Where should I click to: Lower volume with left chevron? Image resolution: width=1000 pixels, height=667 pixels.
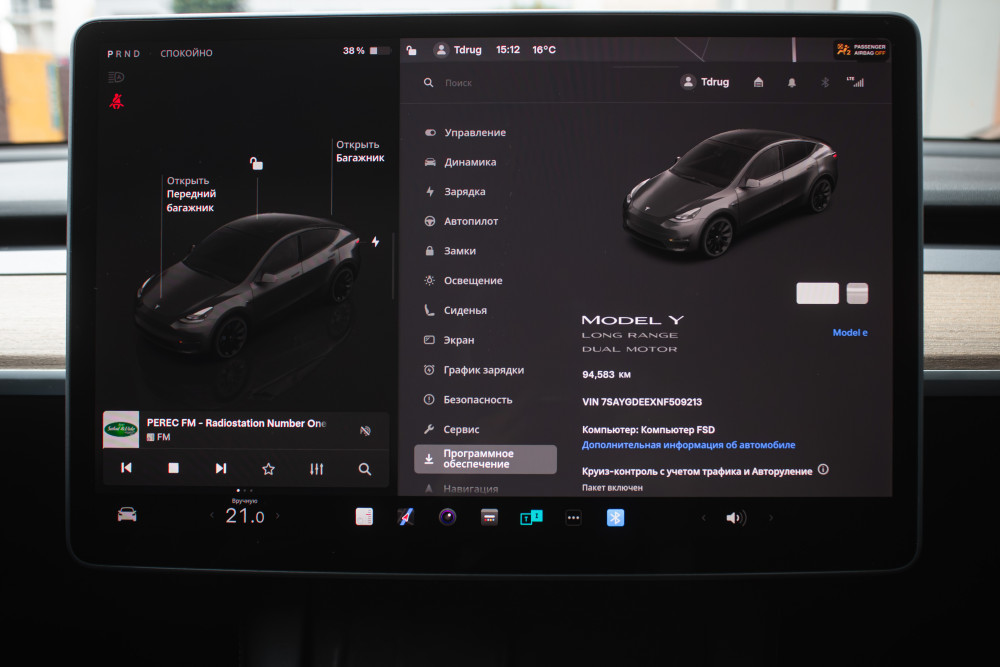(x=703, y=518)
